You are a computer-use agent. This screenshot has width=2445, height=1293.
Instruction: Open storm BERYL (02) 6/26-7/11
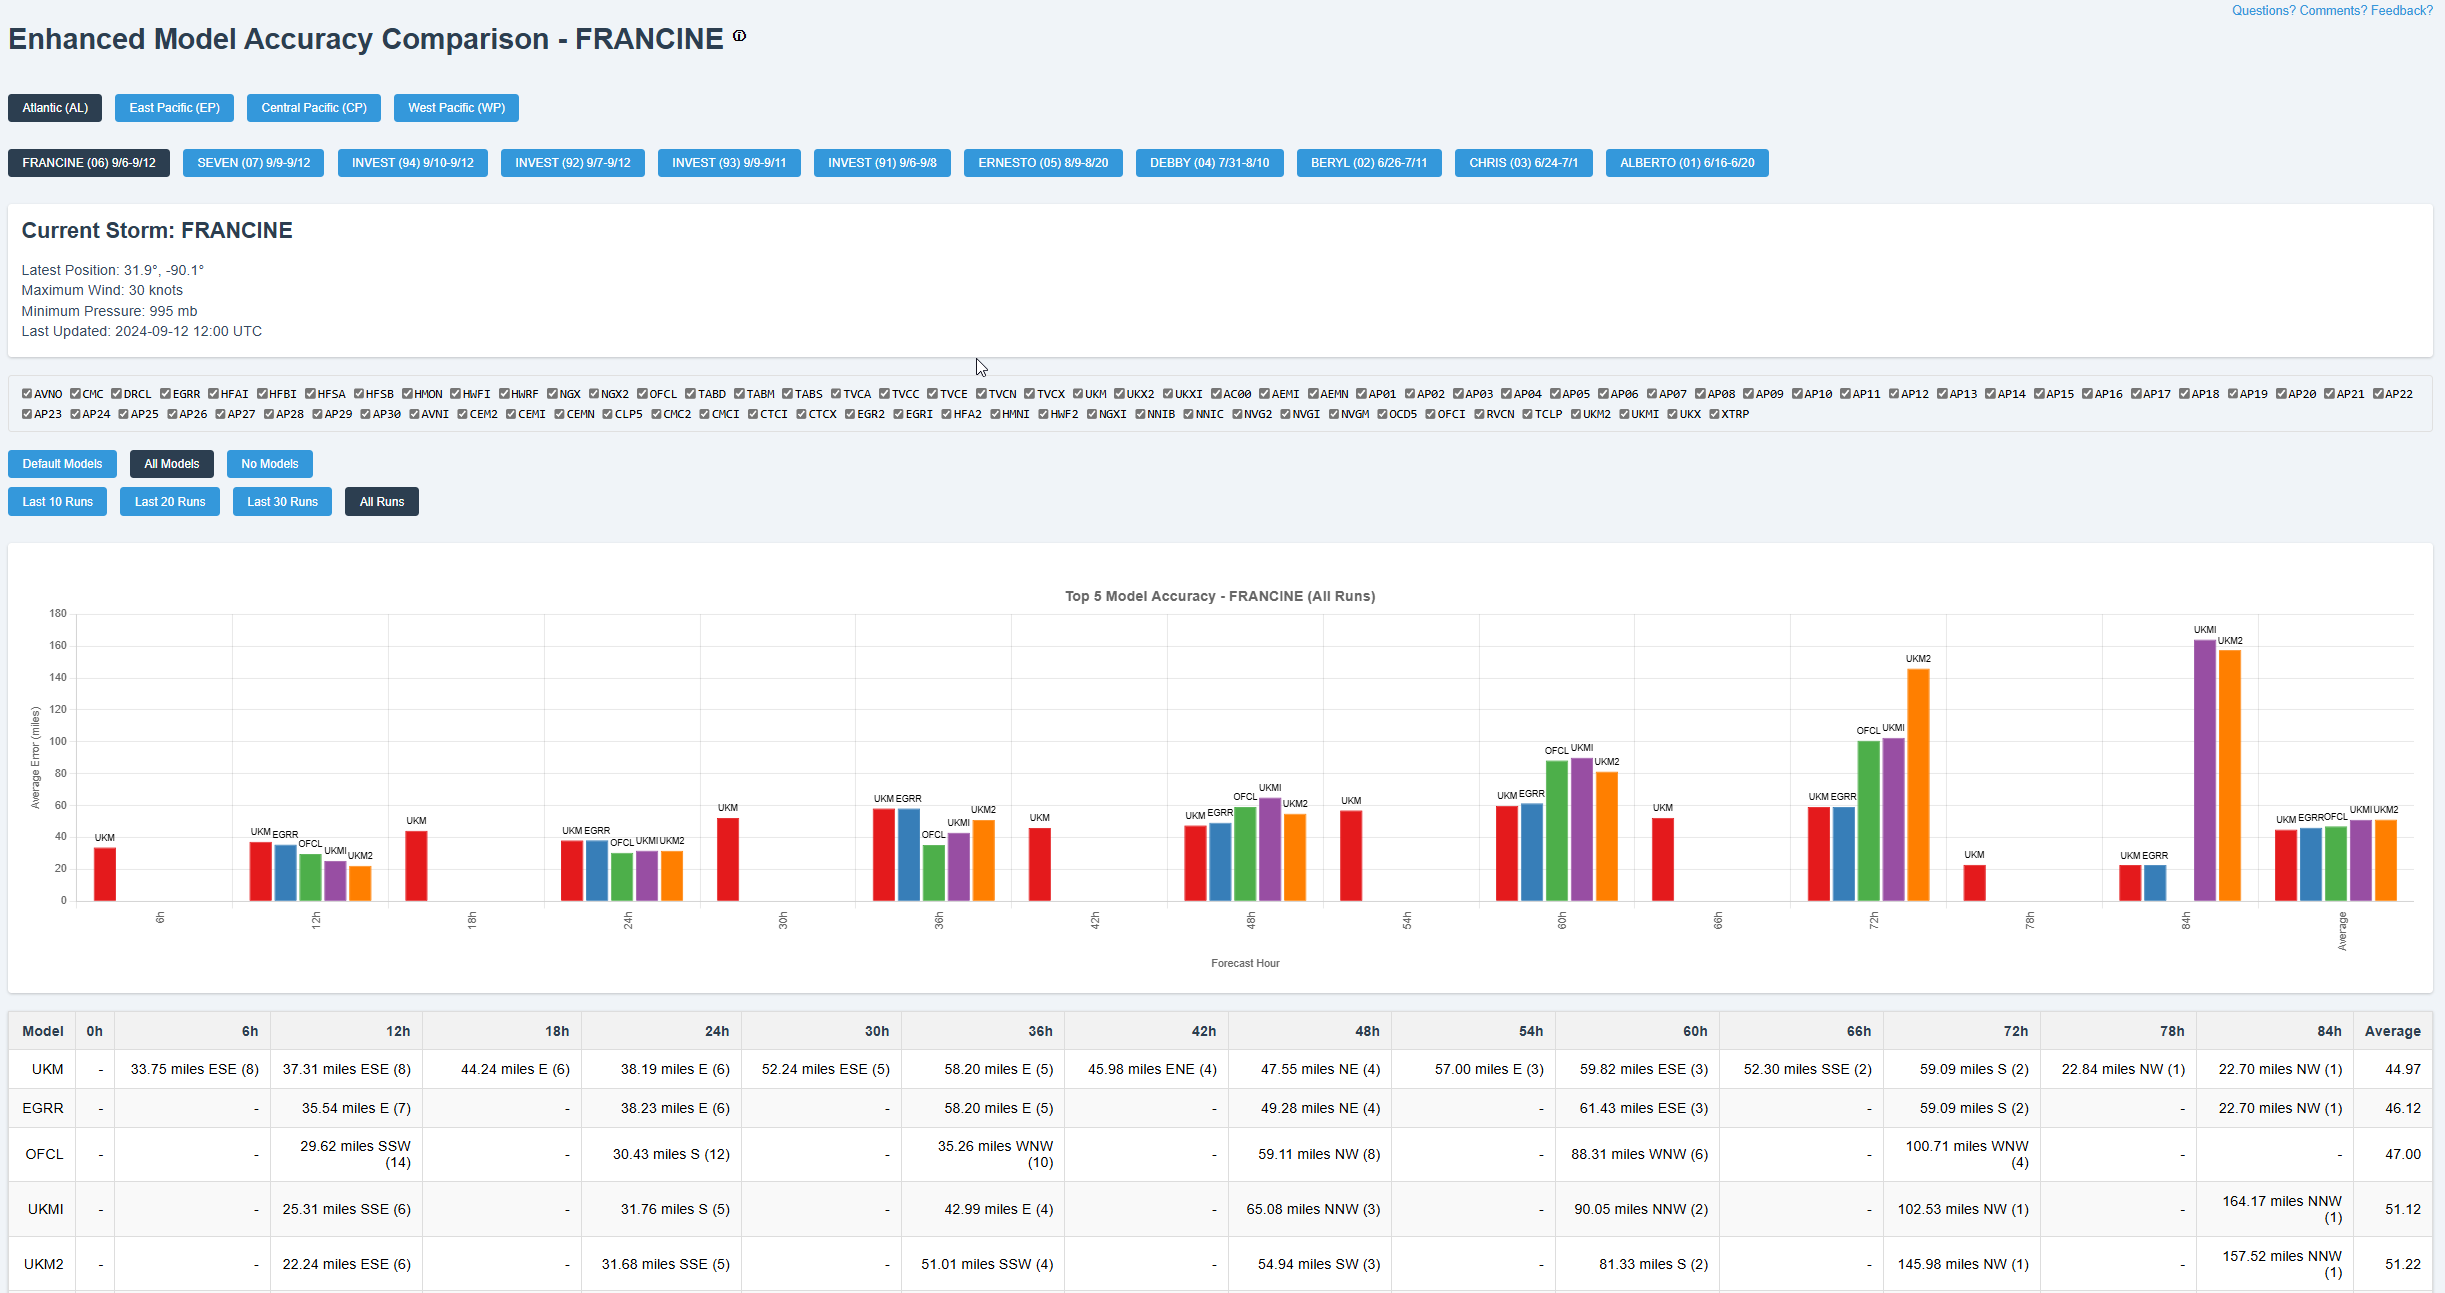click(x=1369, y=163)
